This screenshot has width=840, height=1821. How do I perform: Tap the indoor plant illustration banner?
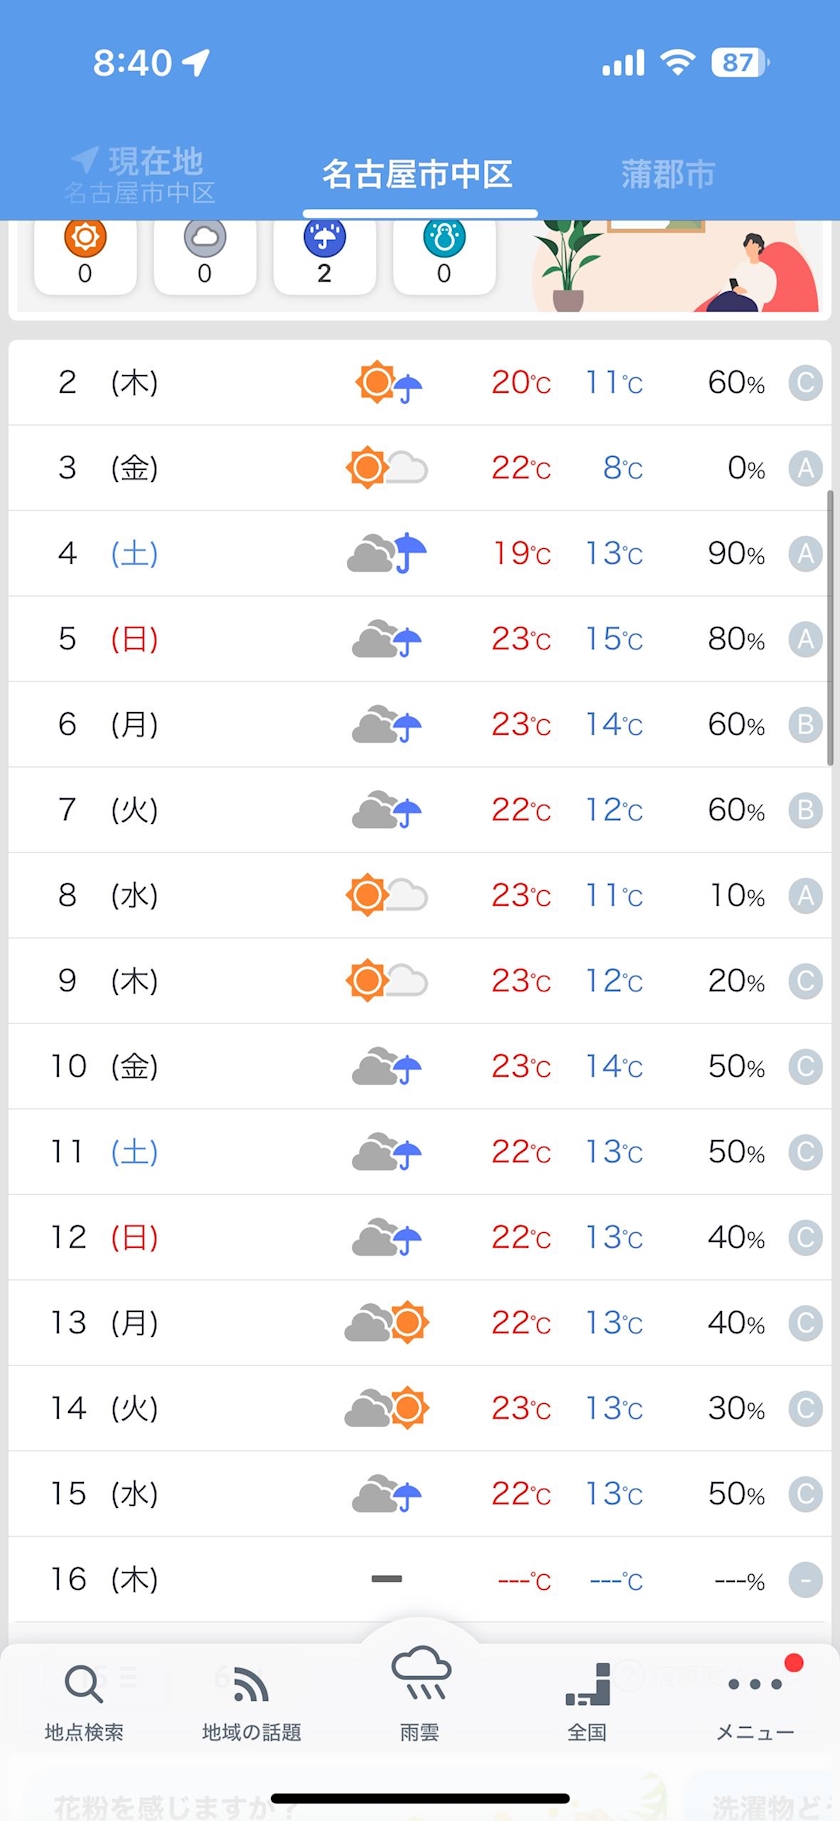674,268
